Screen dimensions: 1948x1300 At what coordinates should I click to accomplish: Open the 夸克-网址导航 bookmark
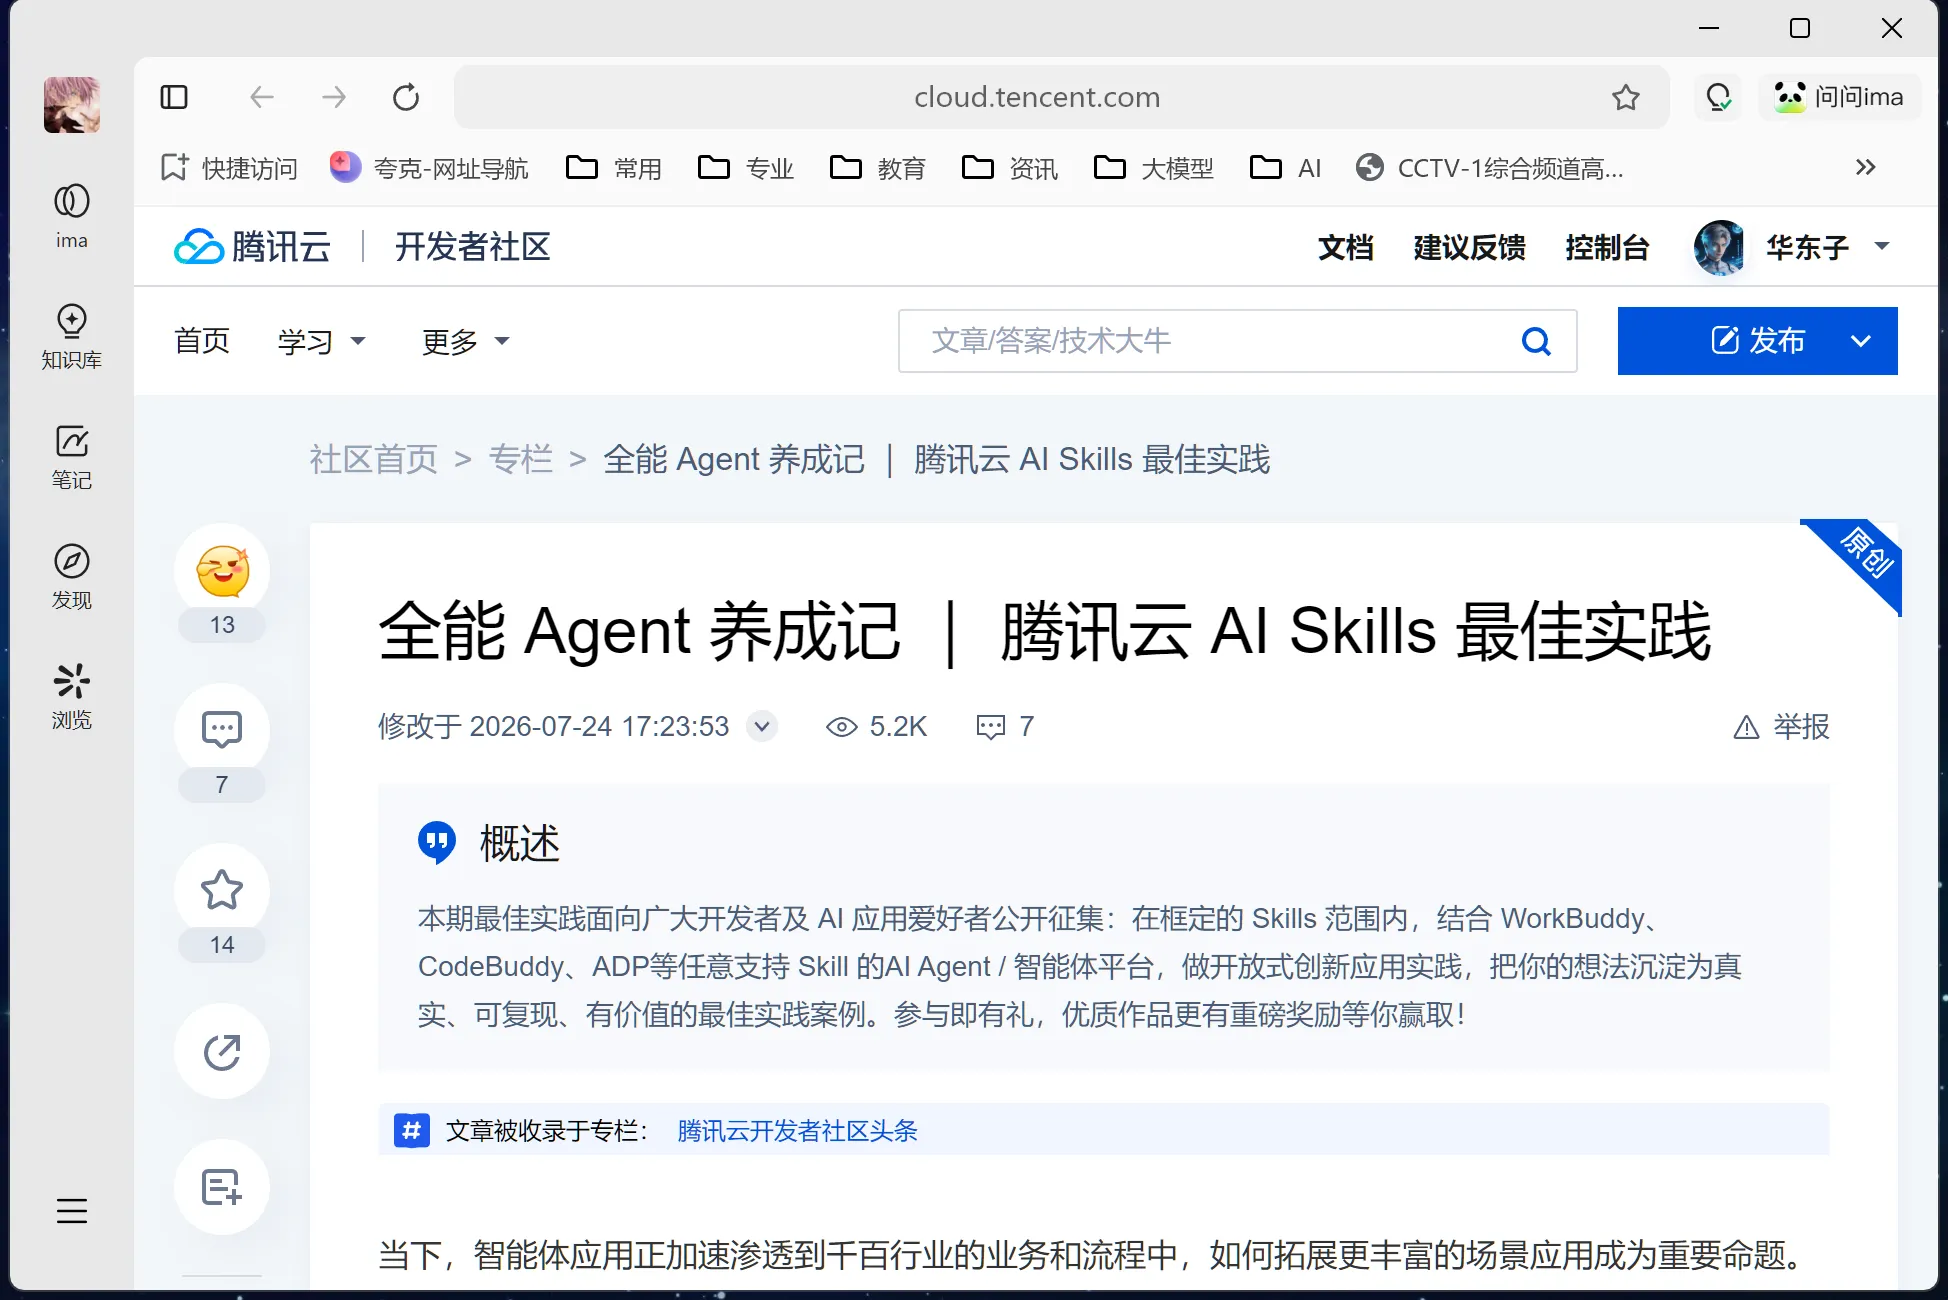(x=430, y=168)
